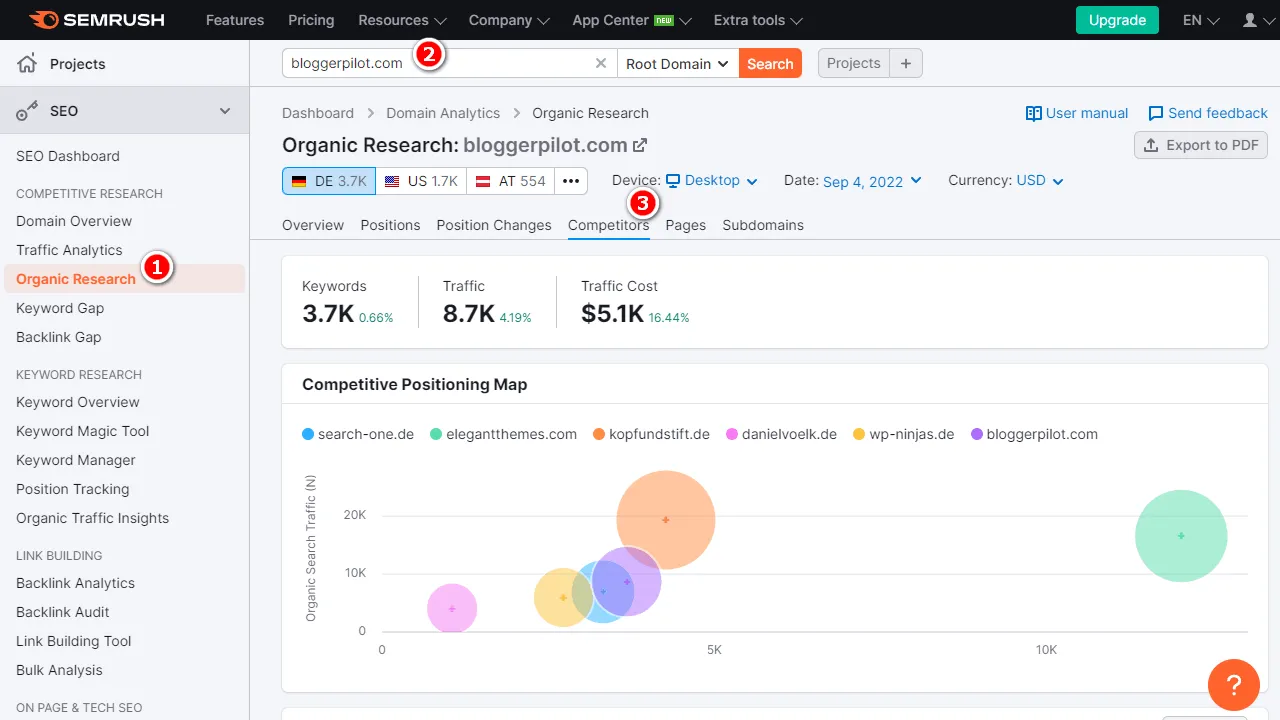Select the DE 3.7K database
1280x720 pixels.
click(329, 181)
